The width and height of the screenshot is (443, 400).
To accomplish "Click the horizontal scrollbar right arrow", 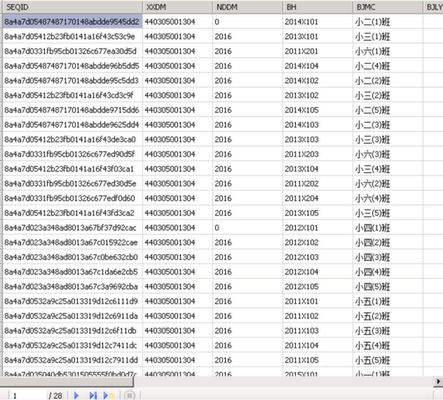I will [438, 381].
